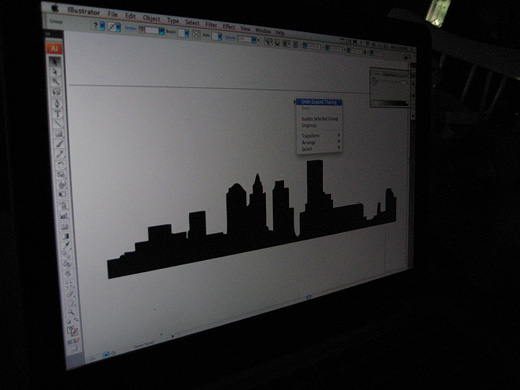Screen dimensions: 520x390
Task: Click the fill question-mark swatch in control bar
Action: 96,25
